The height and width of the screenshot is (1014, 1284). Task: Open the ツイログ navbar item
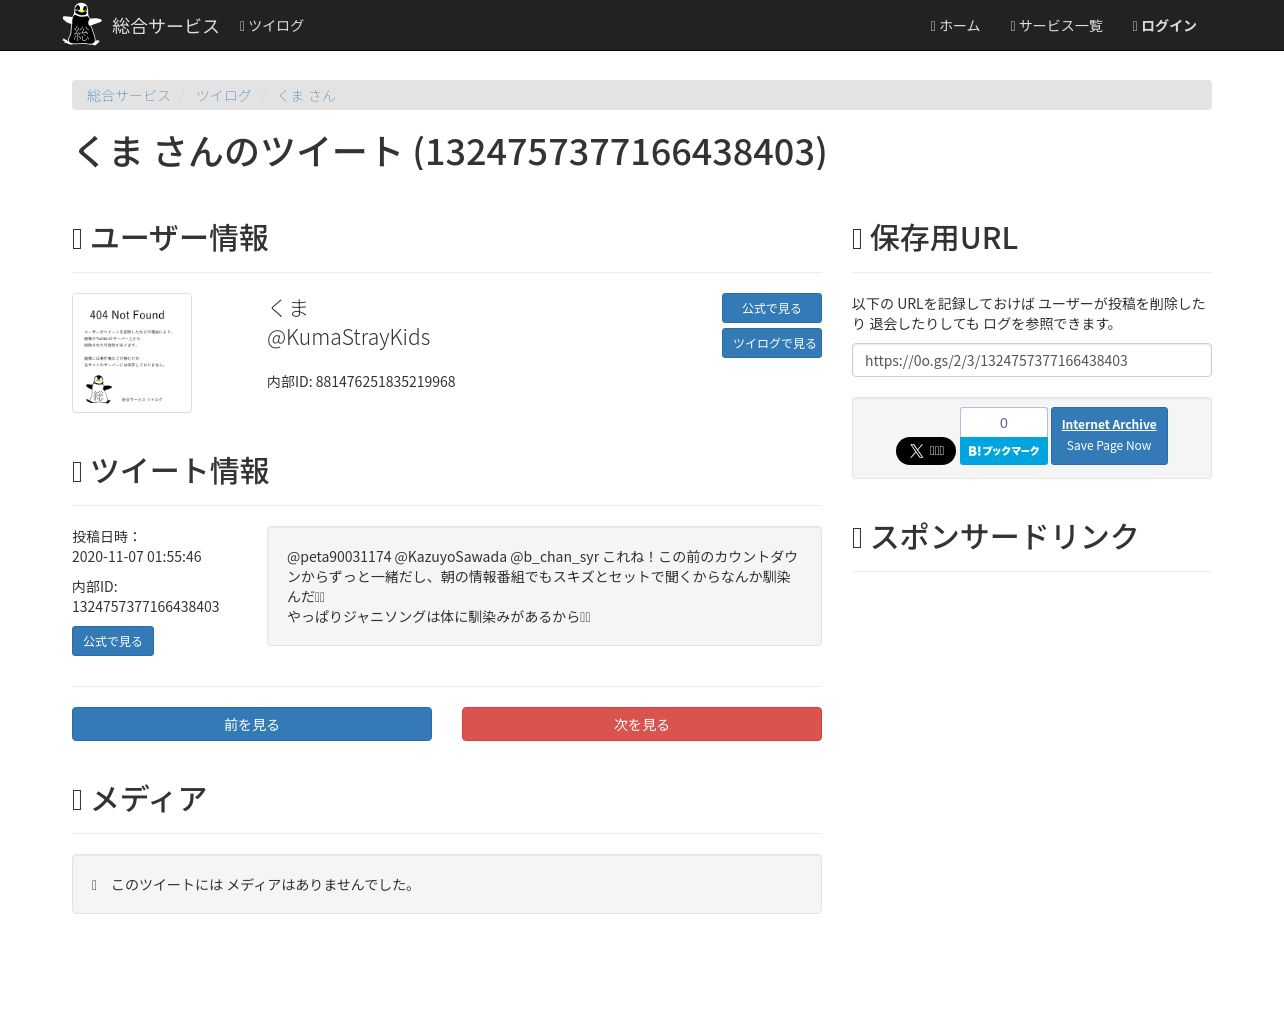[271, 26]
